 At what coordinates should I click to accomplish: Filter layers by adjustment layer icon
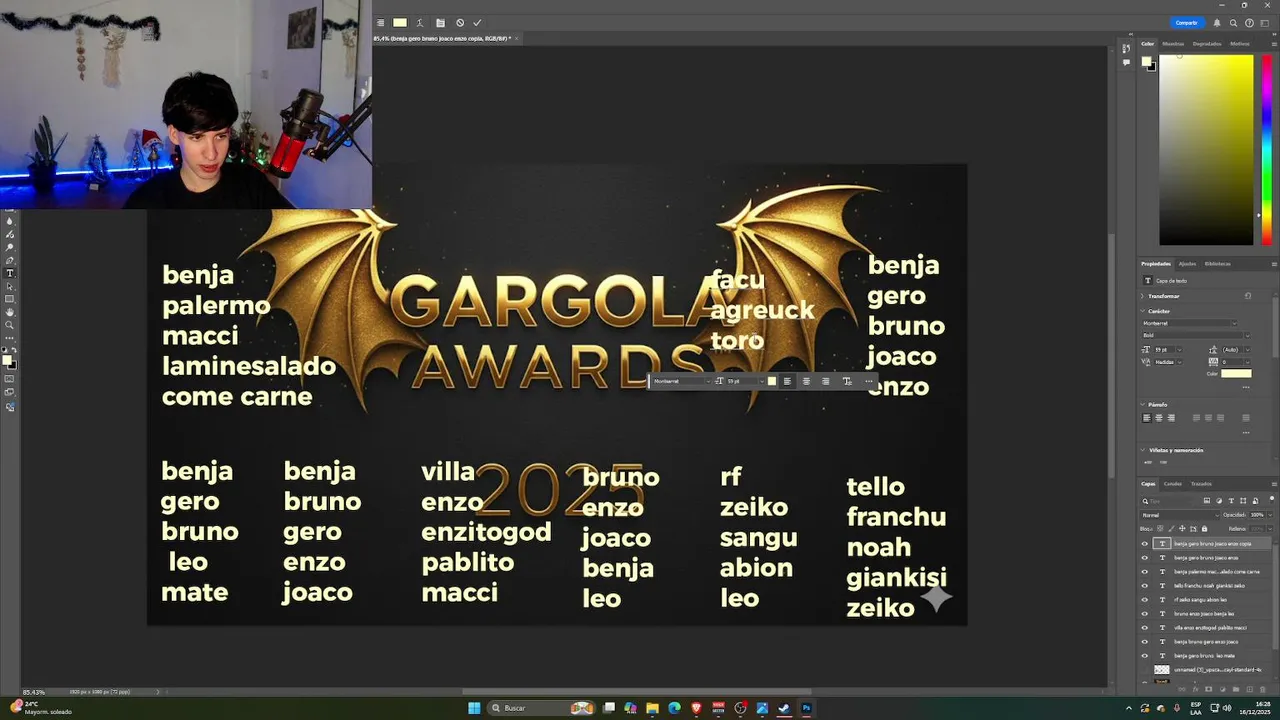tap(1219, 500)
